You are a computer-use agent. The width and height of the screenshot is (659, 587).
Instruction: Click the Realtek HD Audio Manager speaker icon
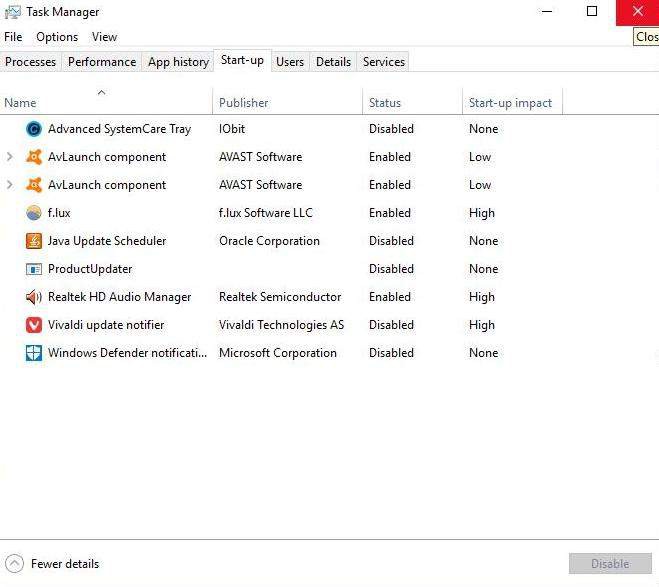pyautogui.click(x=34, y=297)
